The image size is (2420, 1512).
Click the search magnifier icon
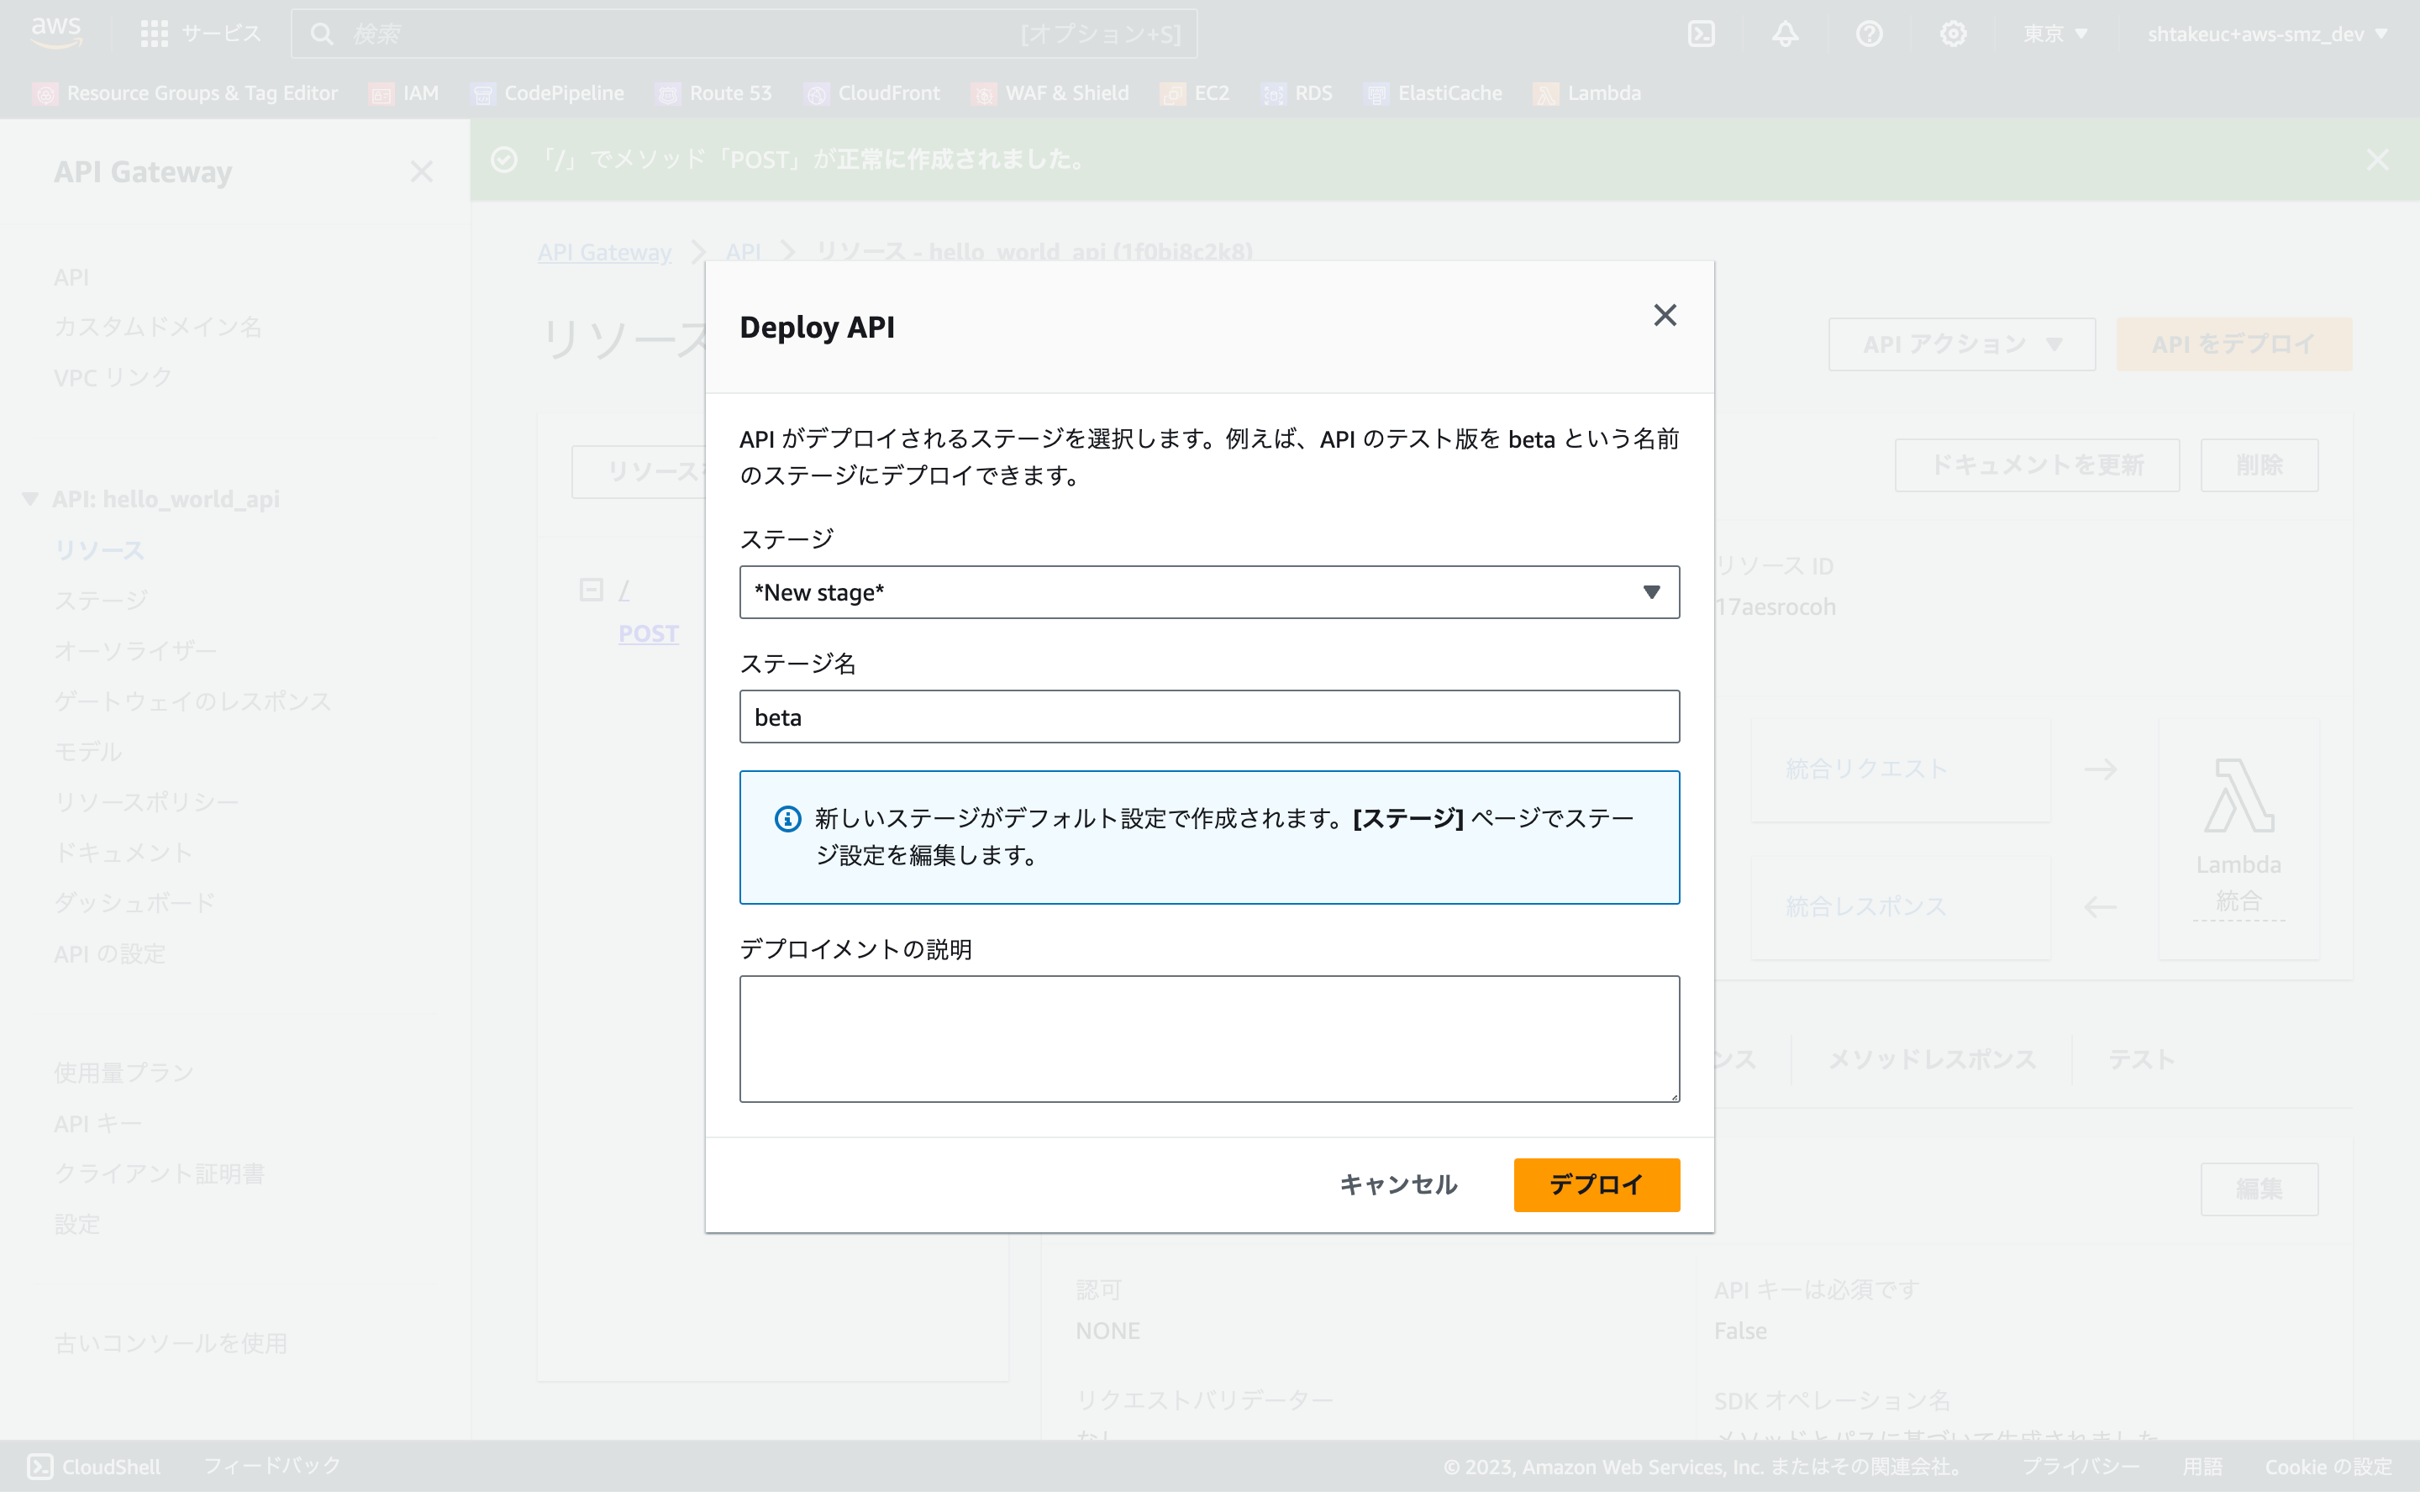tap(321, 34)
